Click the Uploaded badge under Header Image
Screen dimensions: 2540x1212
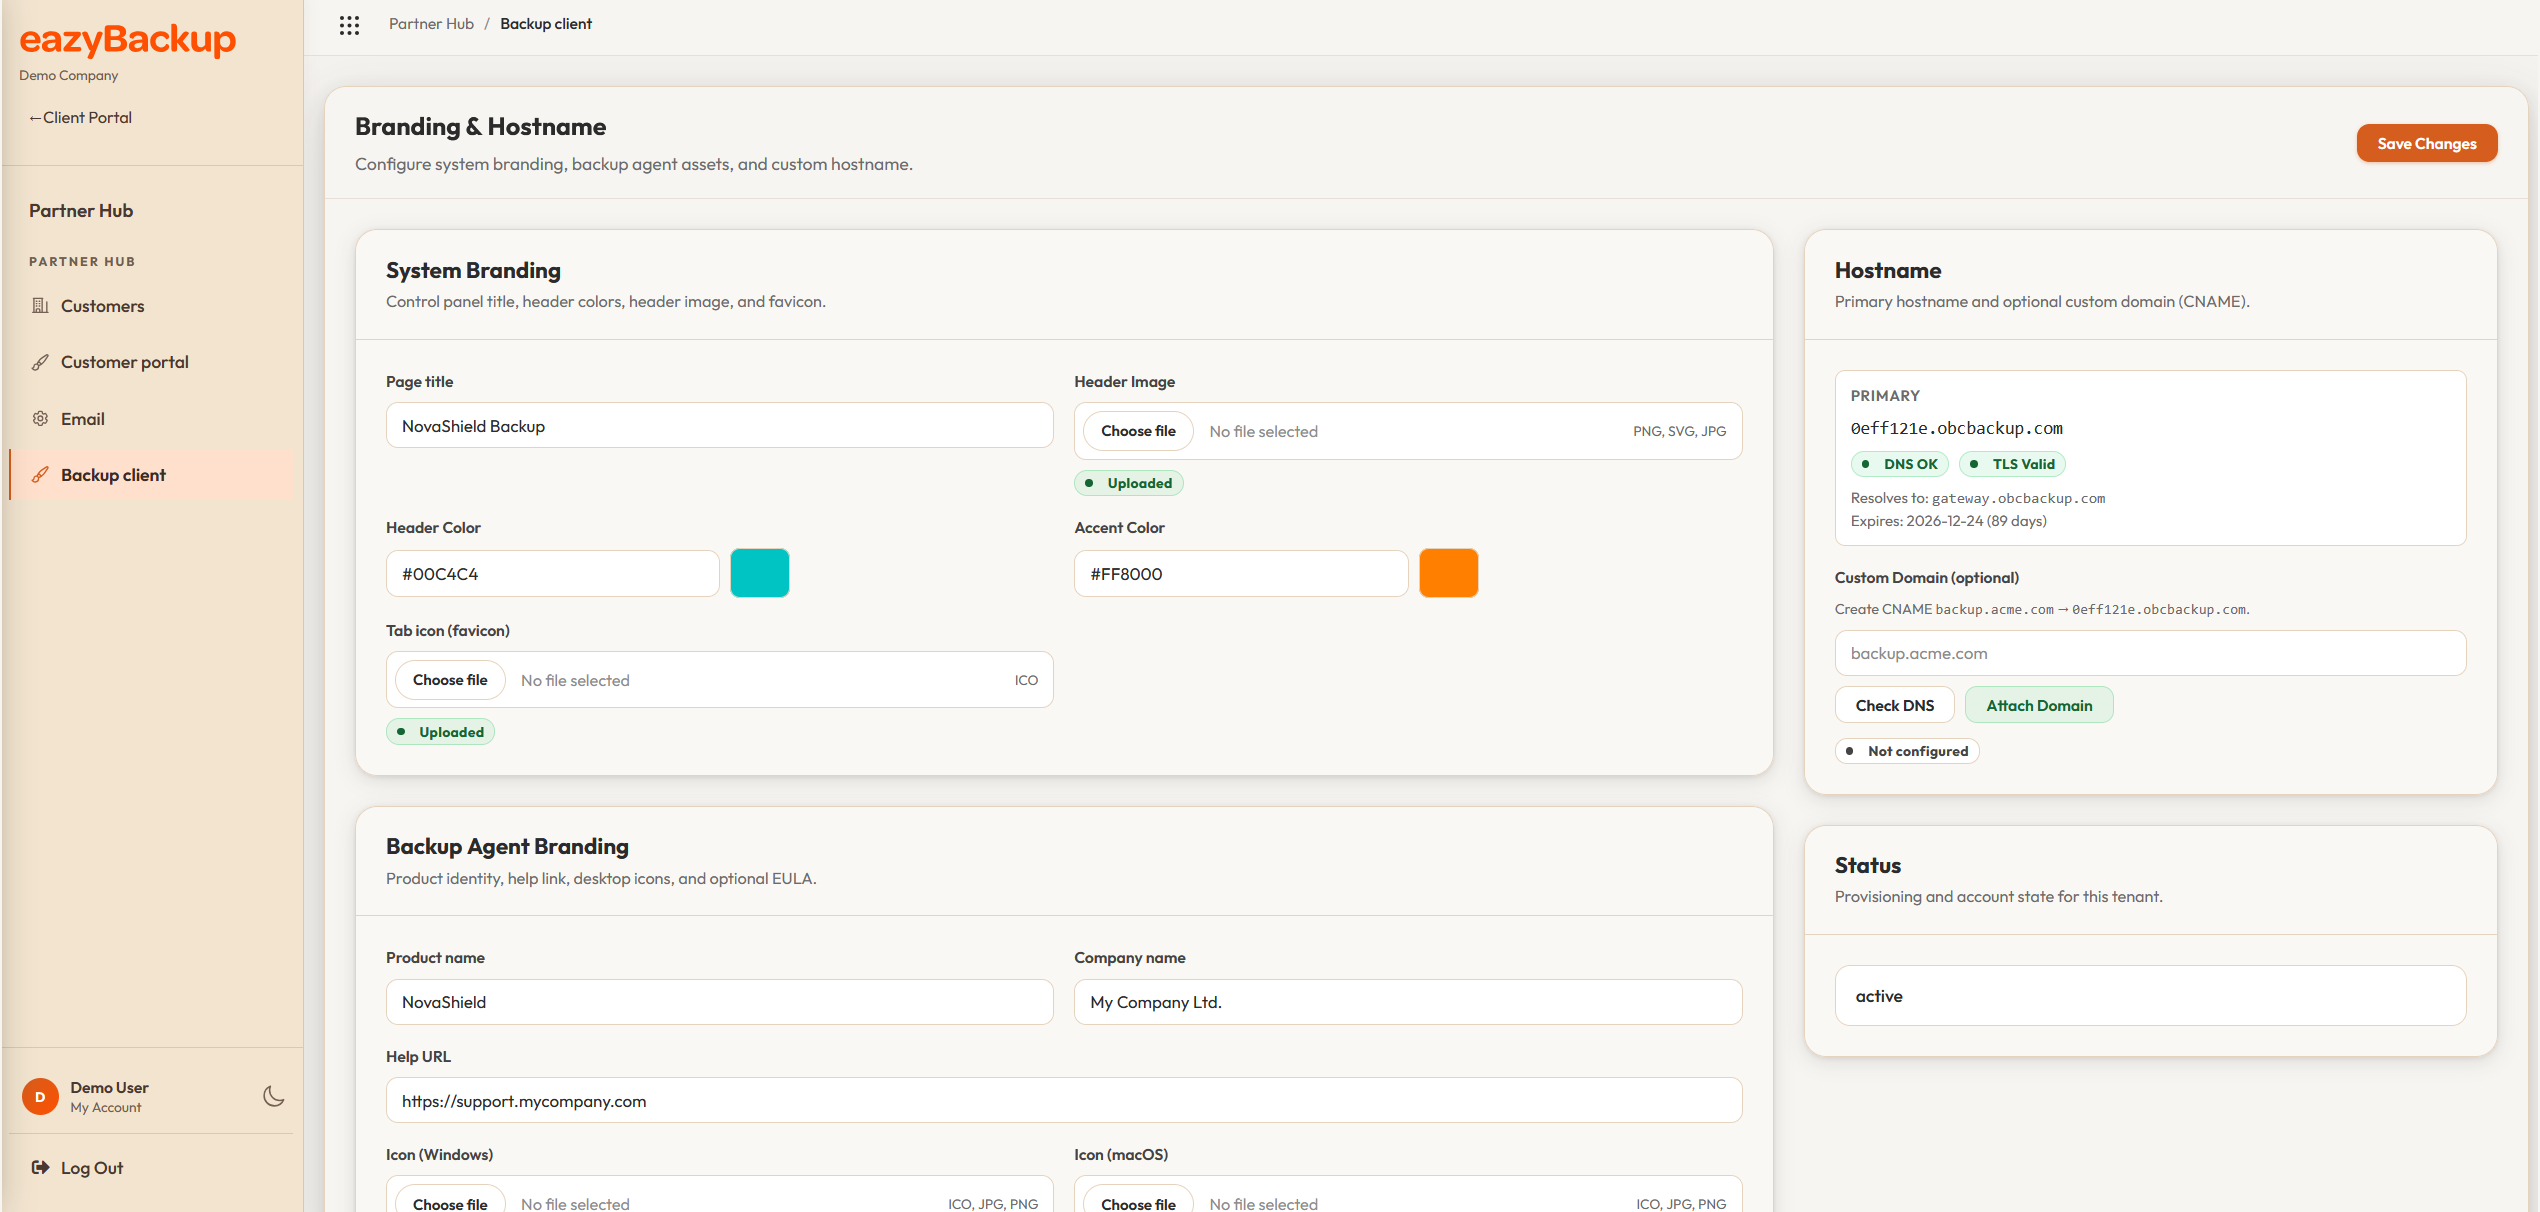tap(1129, 483)
